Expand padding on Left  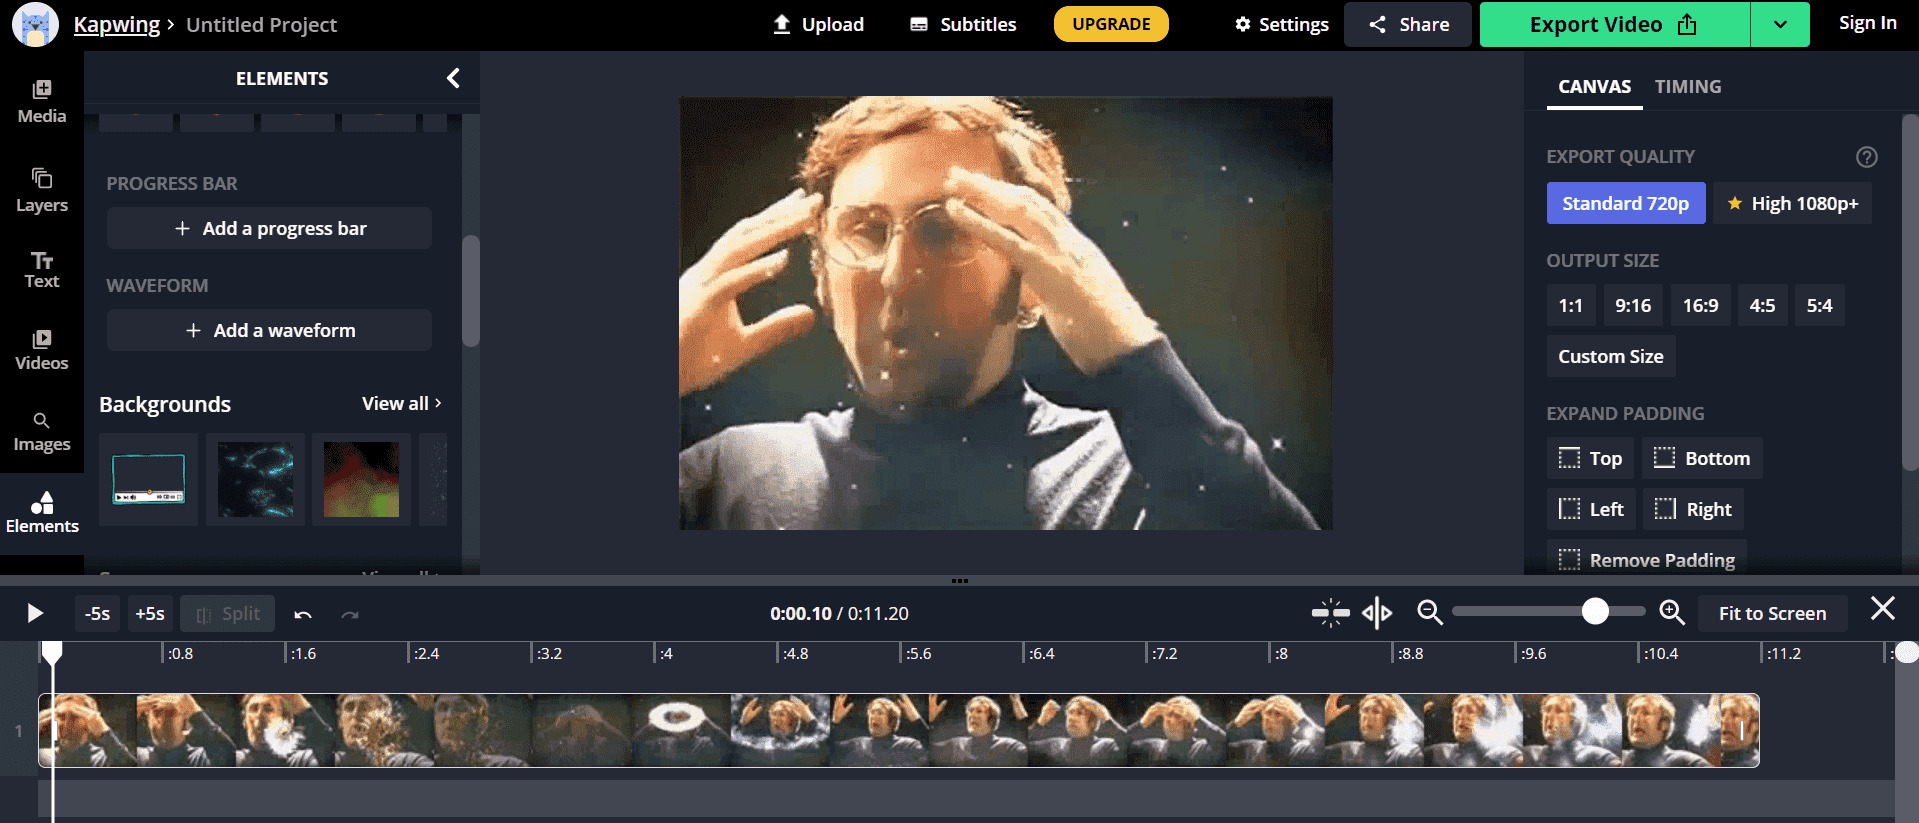point(1591,509)
